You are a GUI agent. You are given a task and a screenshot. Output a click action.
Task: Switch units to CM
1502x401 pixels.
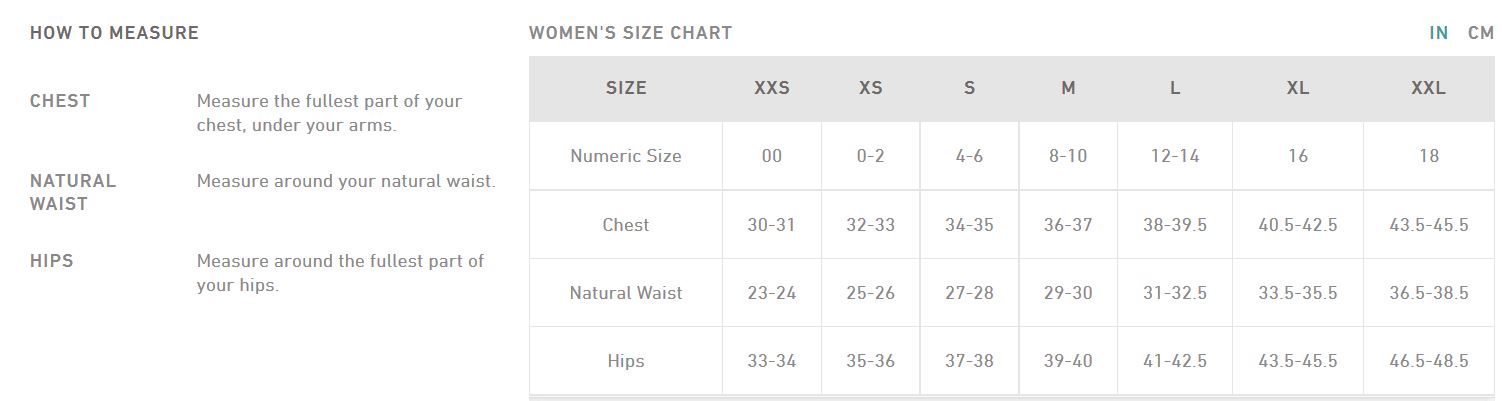point(1481,33)
